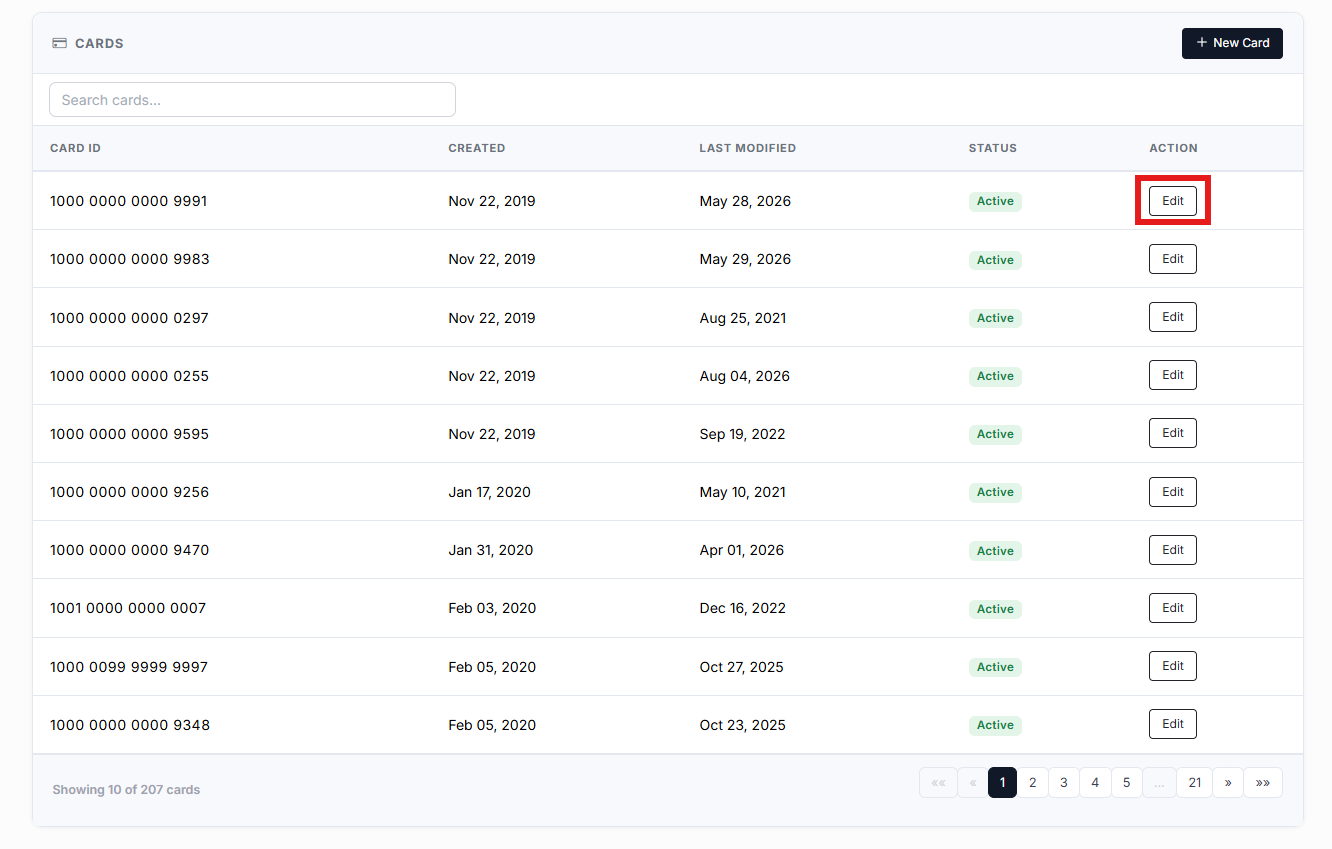Go to page 3 of cards
The height and width of the screenshot is (849, 1332).
pyautogui.click(x=1064, y=783)
